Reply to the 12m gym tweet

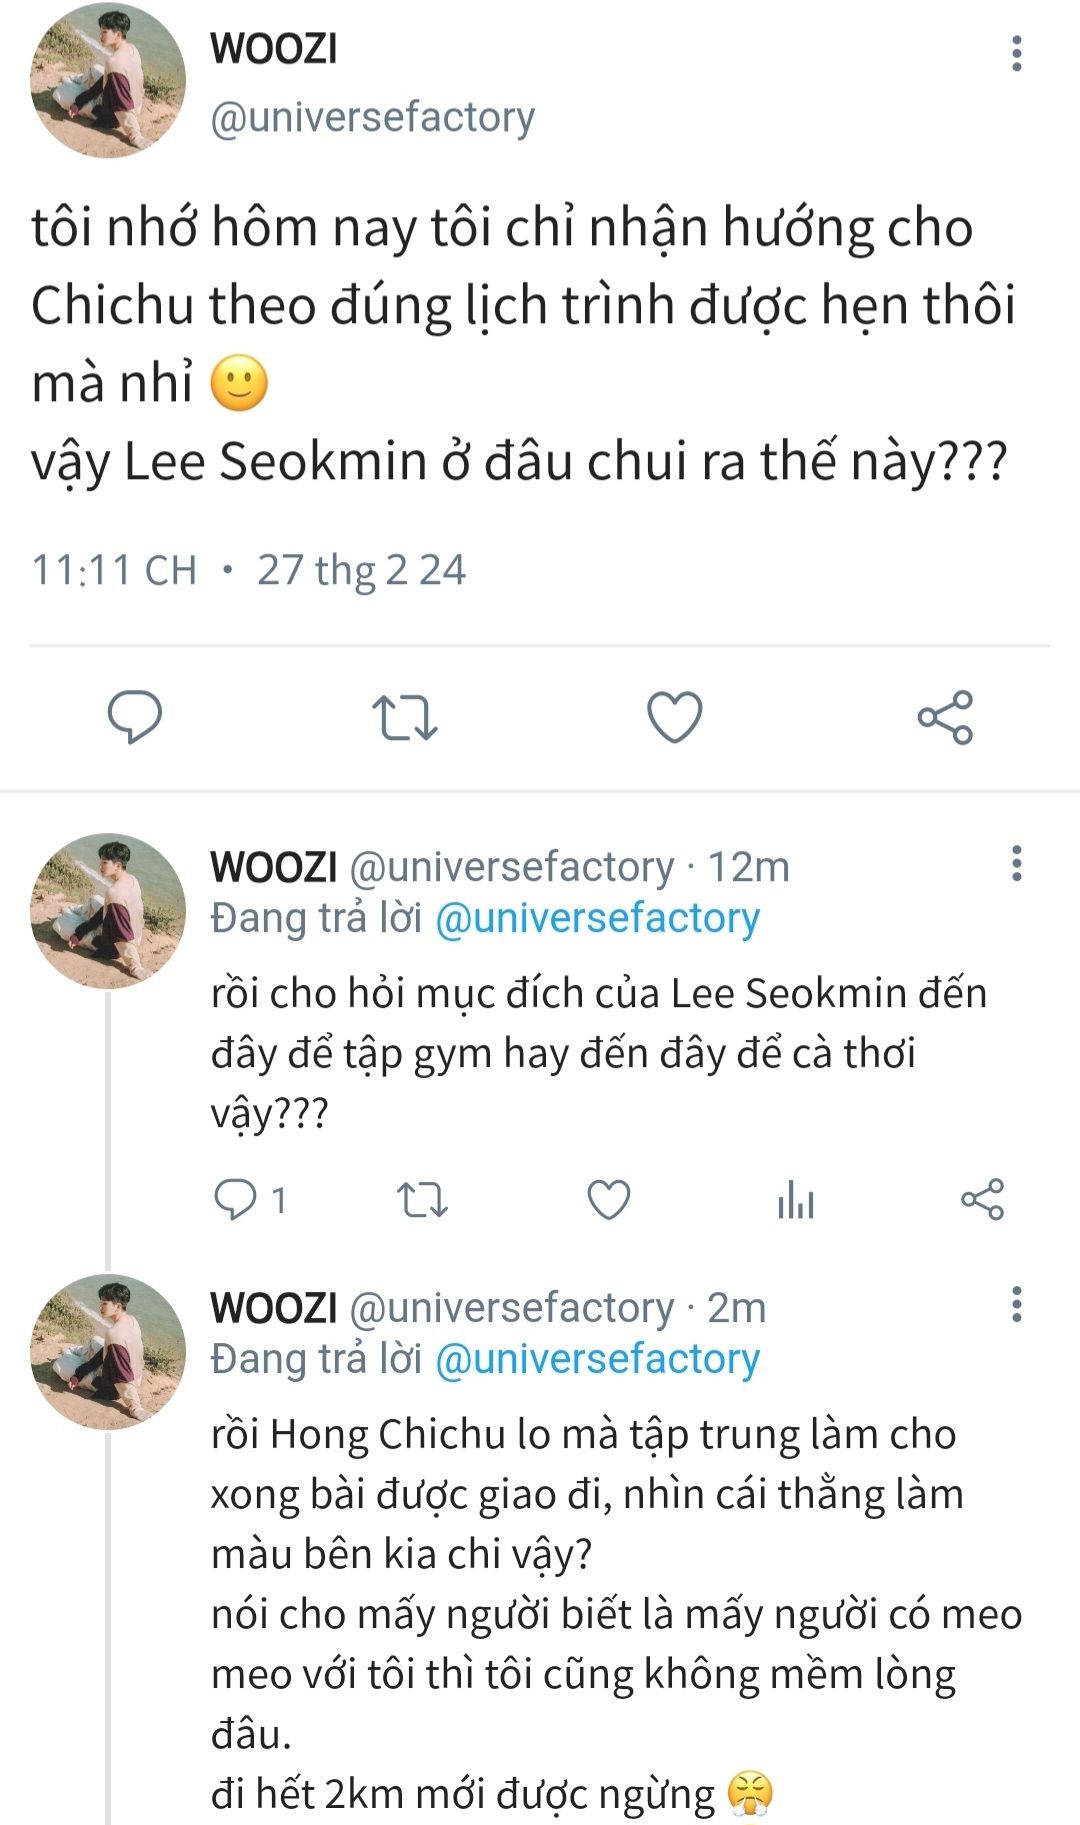[x=237, y=1199]
